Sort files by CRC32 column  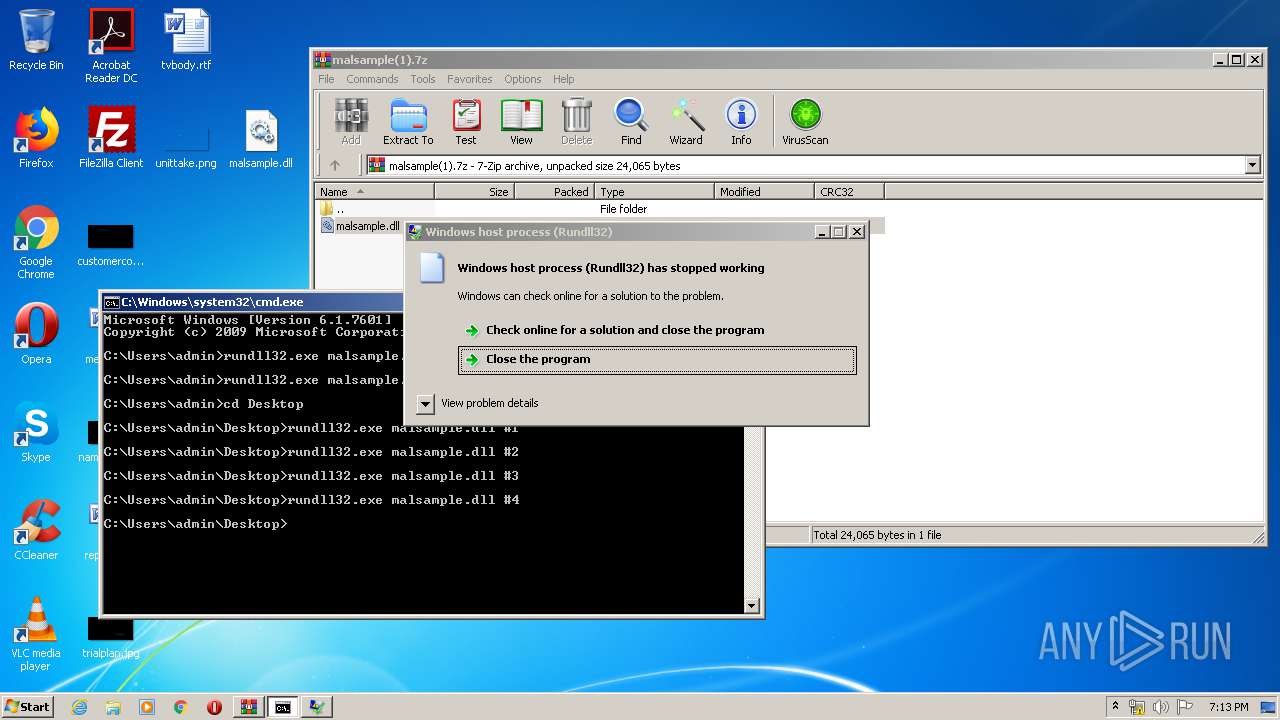849,192
